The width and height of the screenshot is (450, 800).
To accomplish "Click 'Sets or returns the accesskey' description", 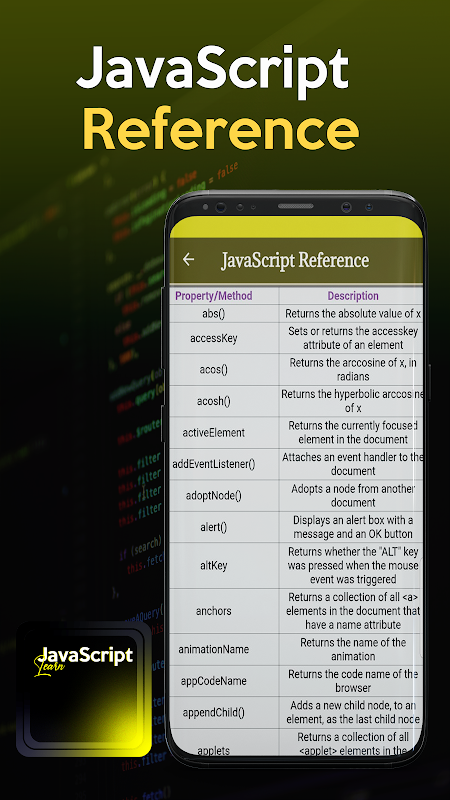I will 353,338.
